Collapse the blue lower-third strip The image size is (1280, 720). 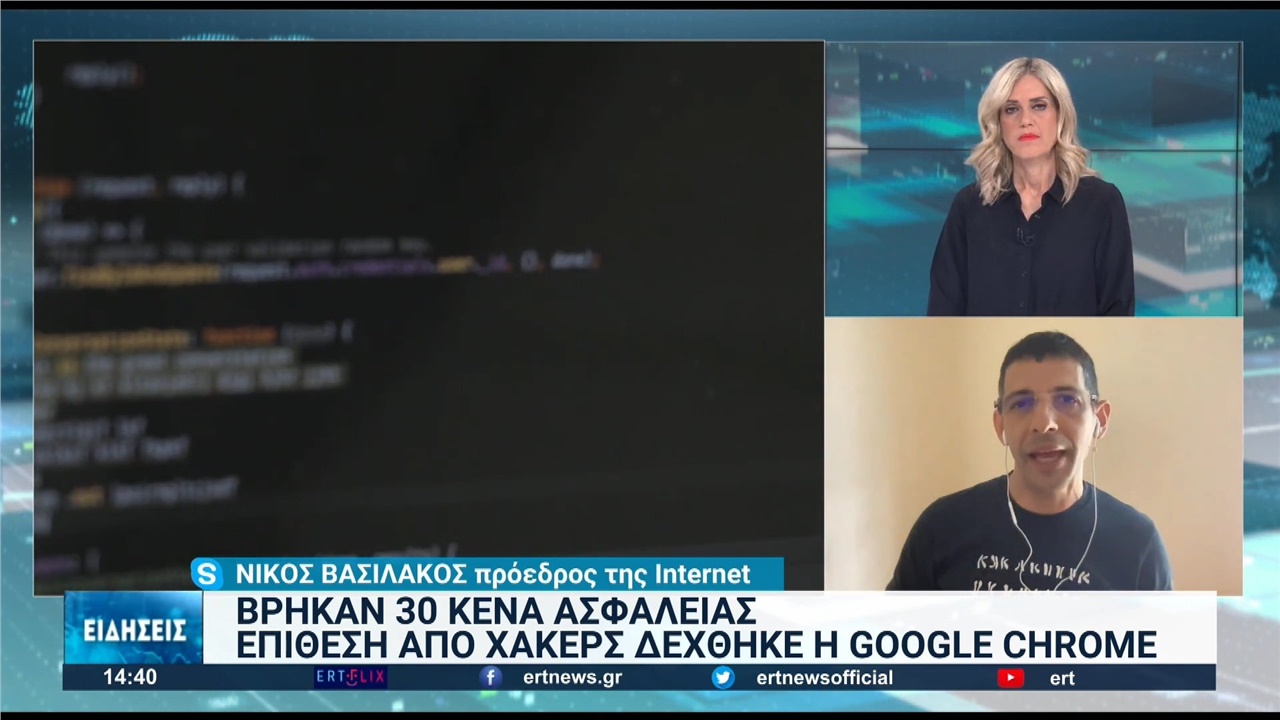(640, 677)
